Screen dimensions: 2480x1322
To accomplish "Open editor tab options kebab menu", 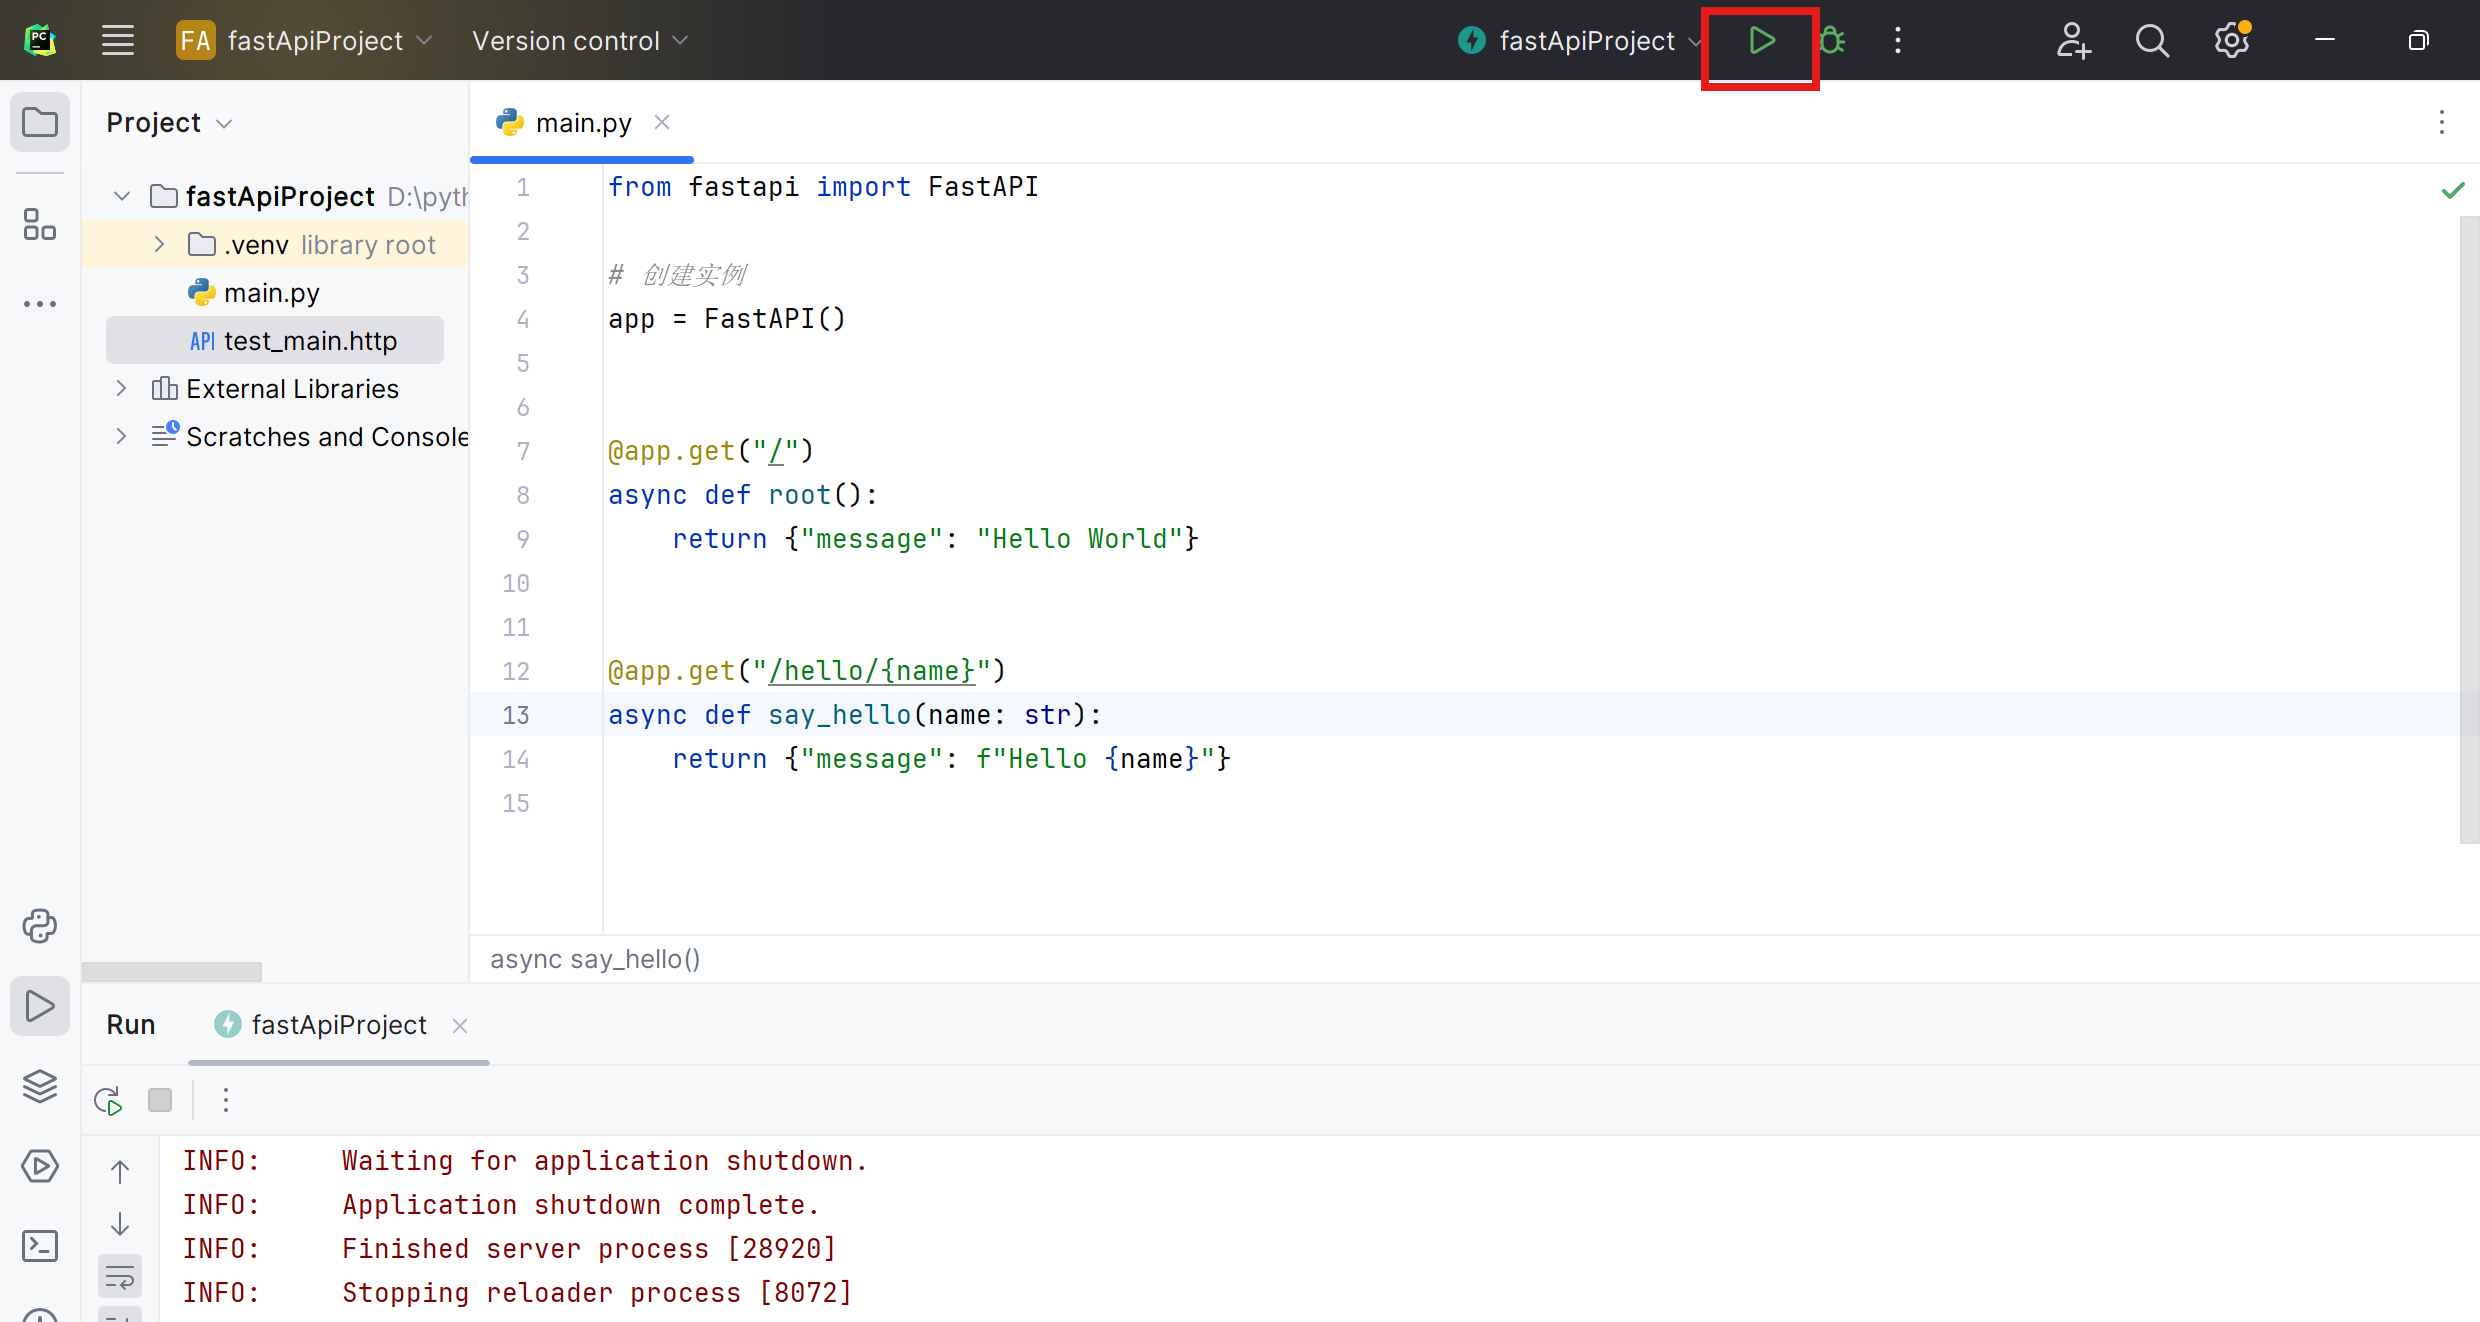I will coord(2442,122).
